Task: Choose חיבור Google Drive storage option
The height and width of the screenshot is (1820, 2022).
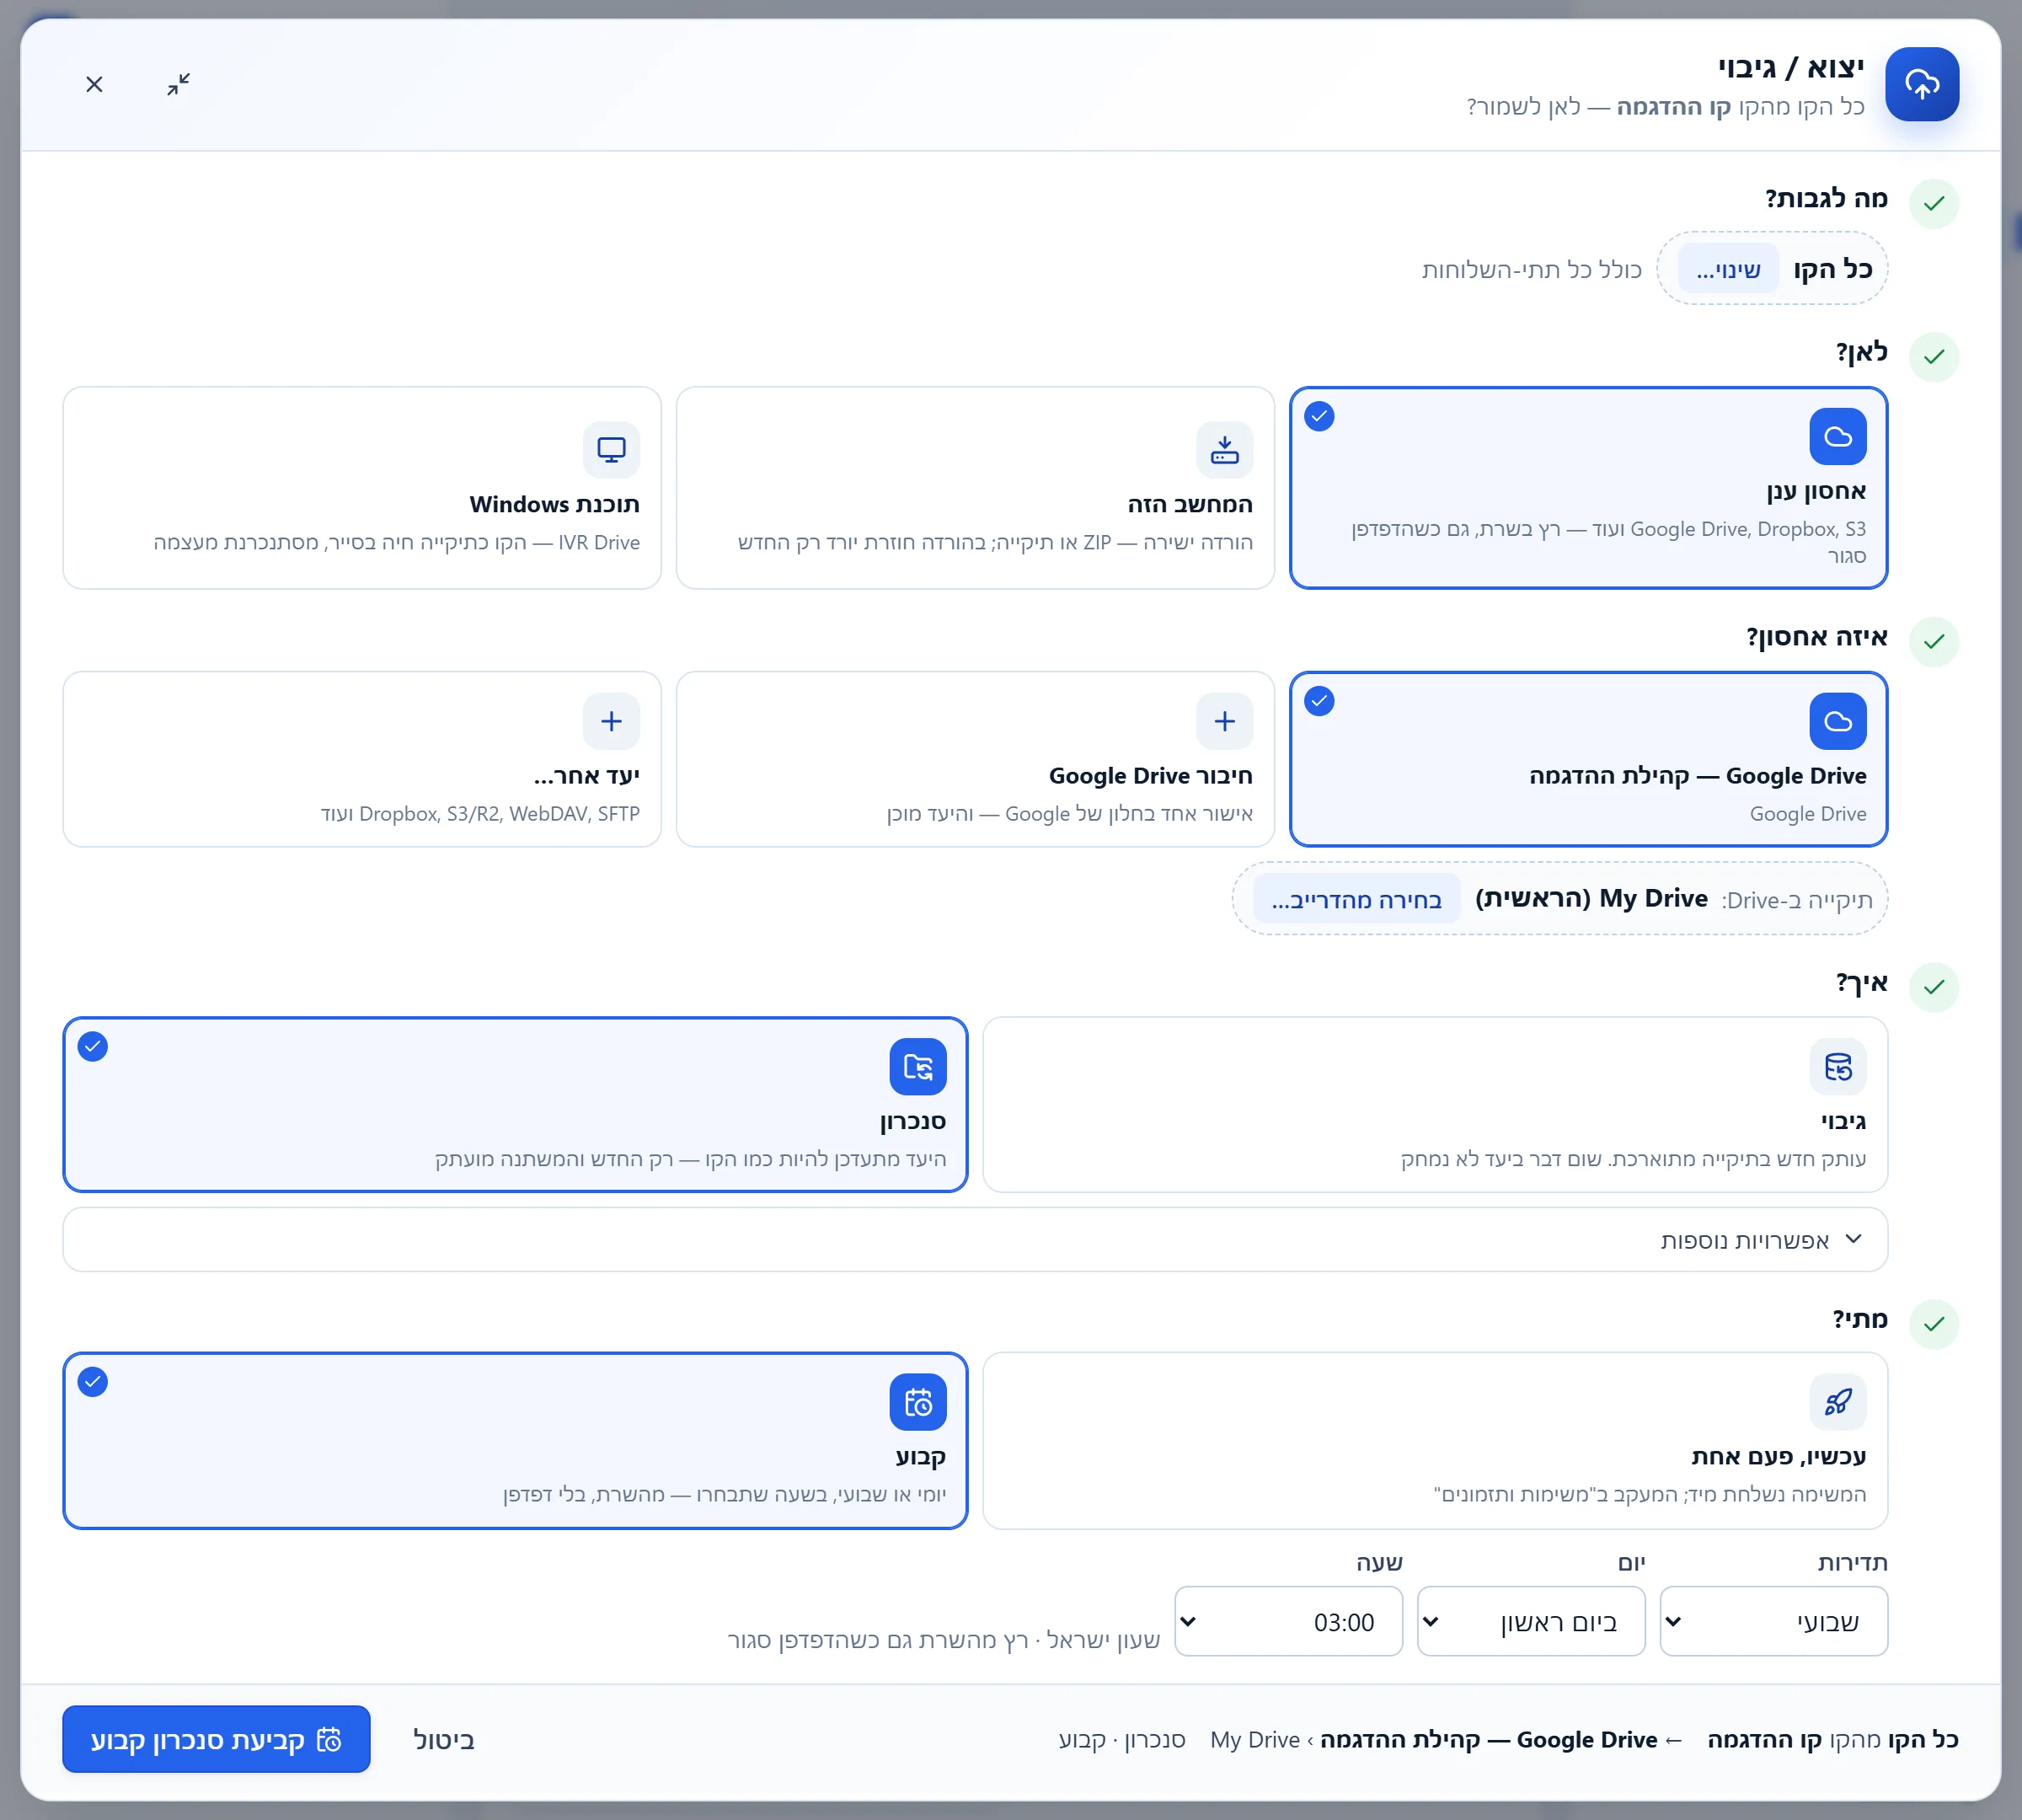Action: [x=975, y=759]
